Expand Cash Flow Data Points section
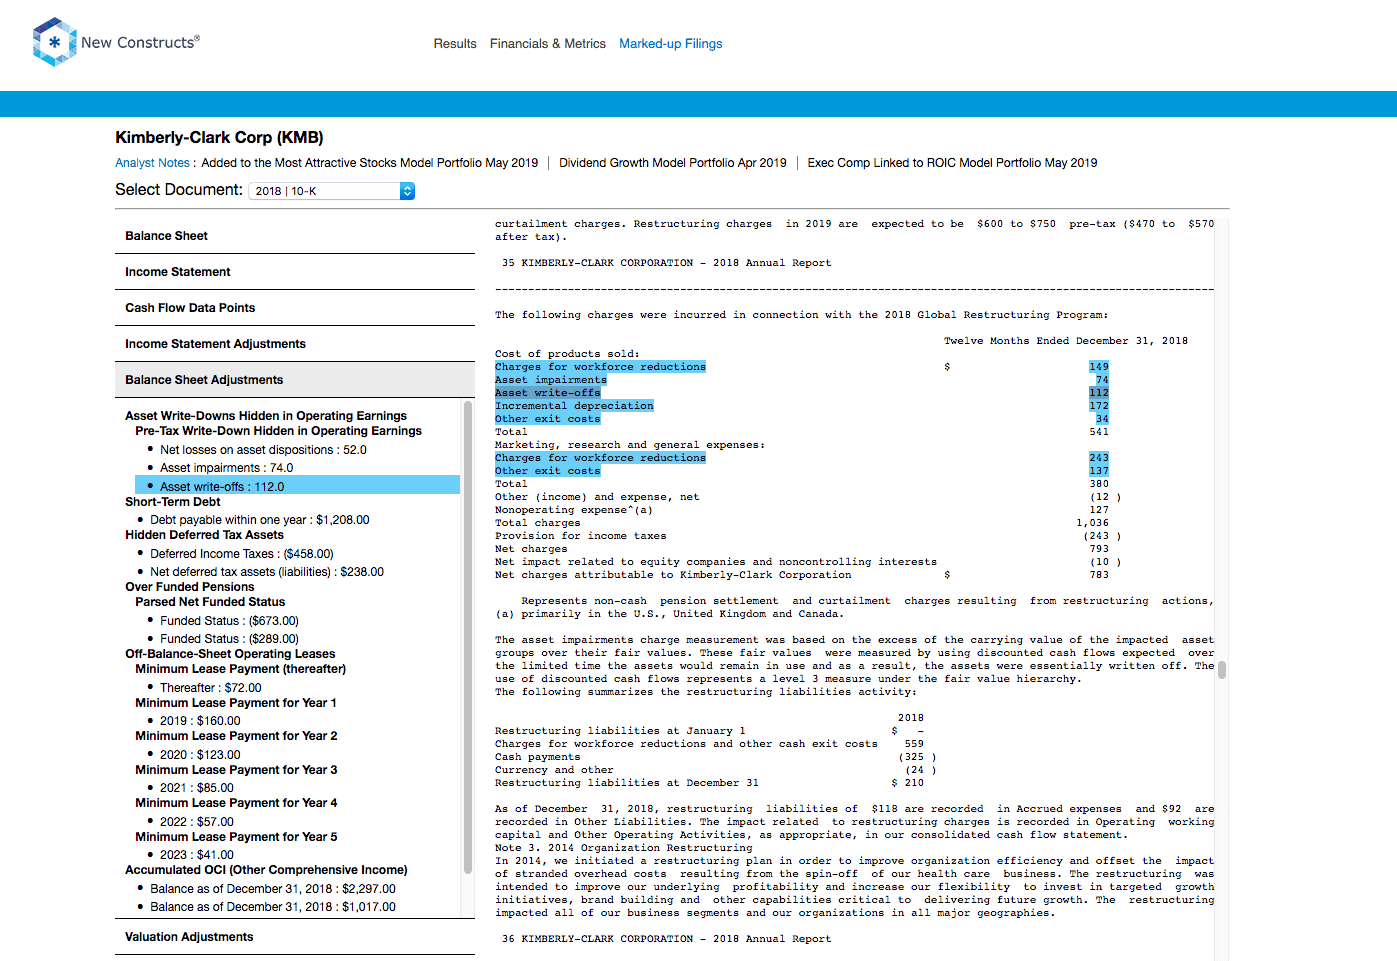Image resolution: width=1397 pixels, height=961 pixels. 295,308
